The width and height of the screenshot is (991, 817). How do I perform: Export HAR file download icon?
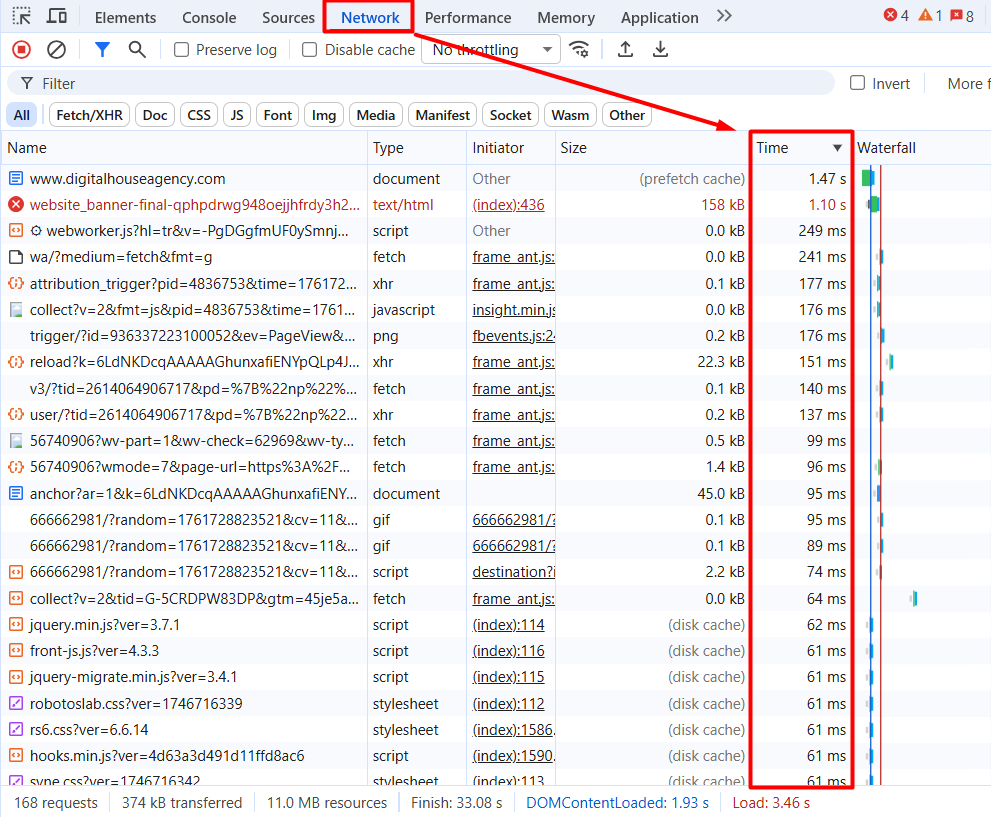coord(660,49)
